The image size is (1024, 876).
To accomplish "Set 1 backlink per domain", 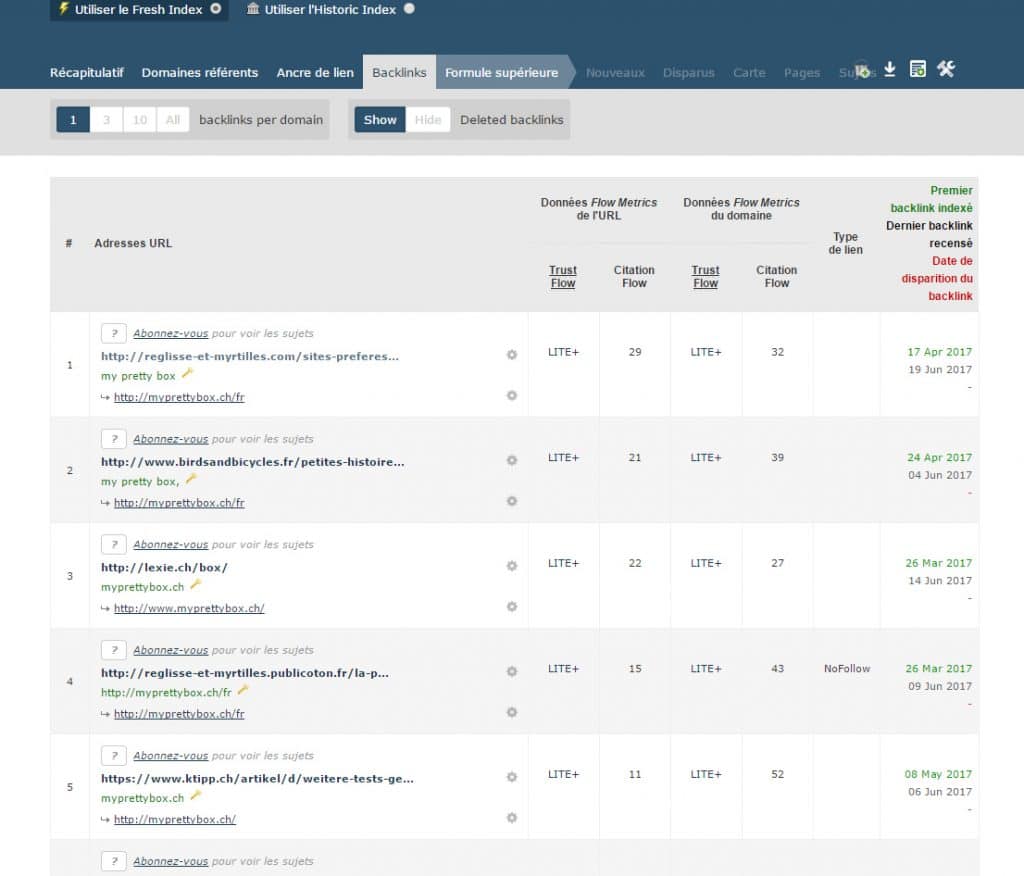I will [x=73, y=120].
